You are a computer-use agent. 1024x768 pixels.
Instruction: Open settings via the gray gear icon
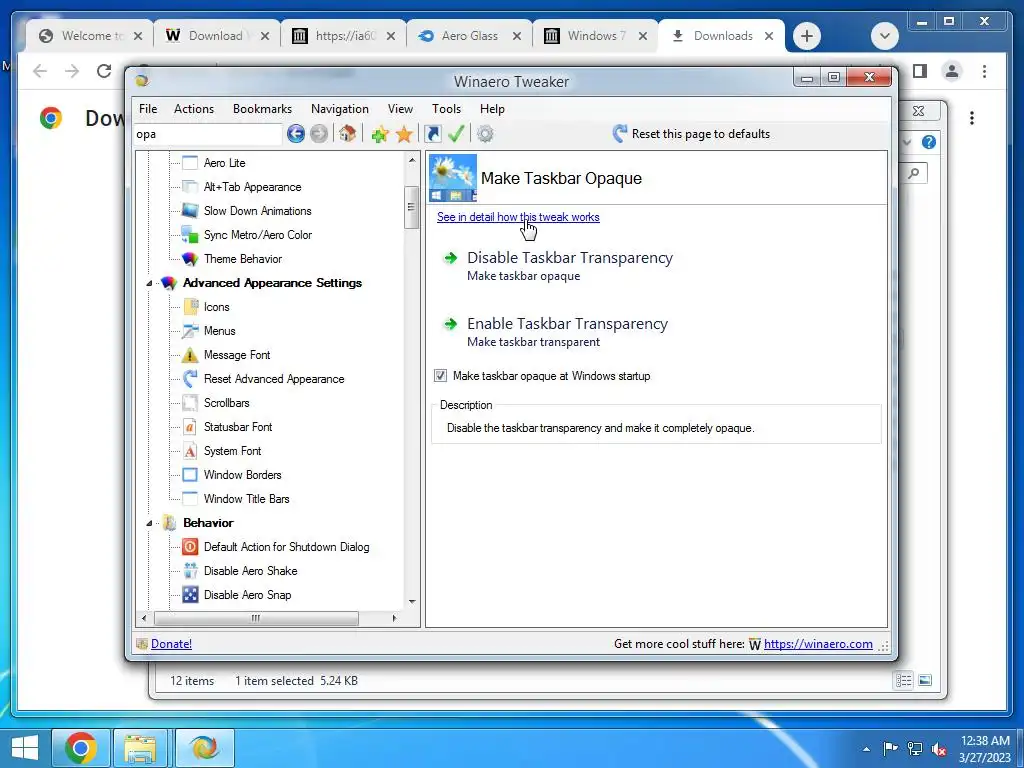485,134
